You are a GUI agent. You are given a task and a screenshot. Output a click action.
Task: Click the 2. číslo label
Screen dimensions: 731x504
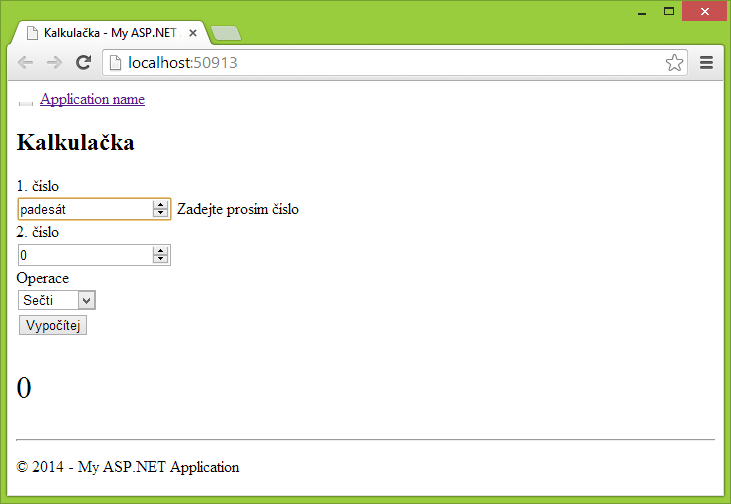tap(38, 232)
